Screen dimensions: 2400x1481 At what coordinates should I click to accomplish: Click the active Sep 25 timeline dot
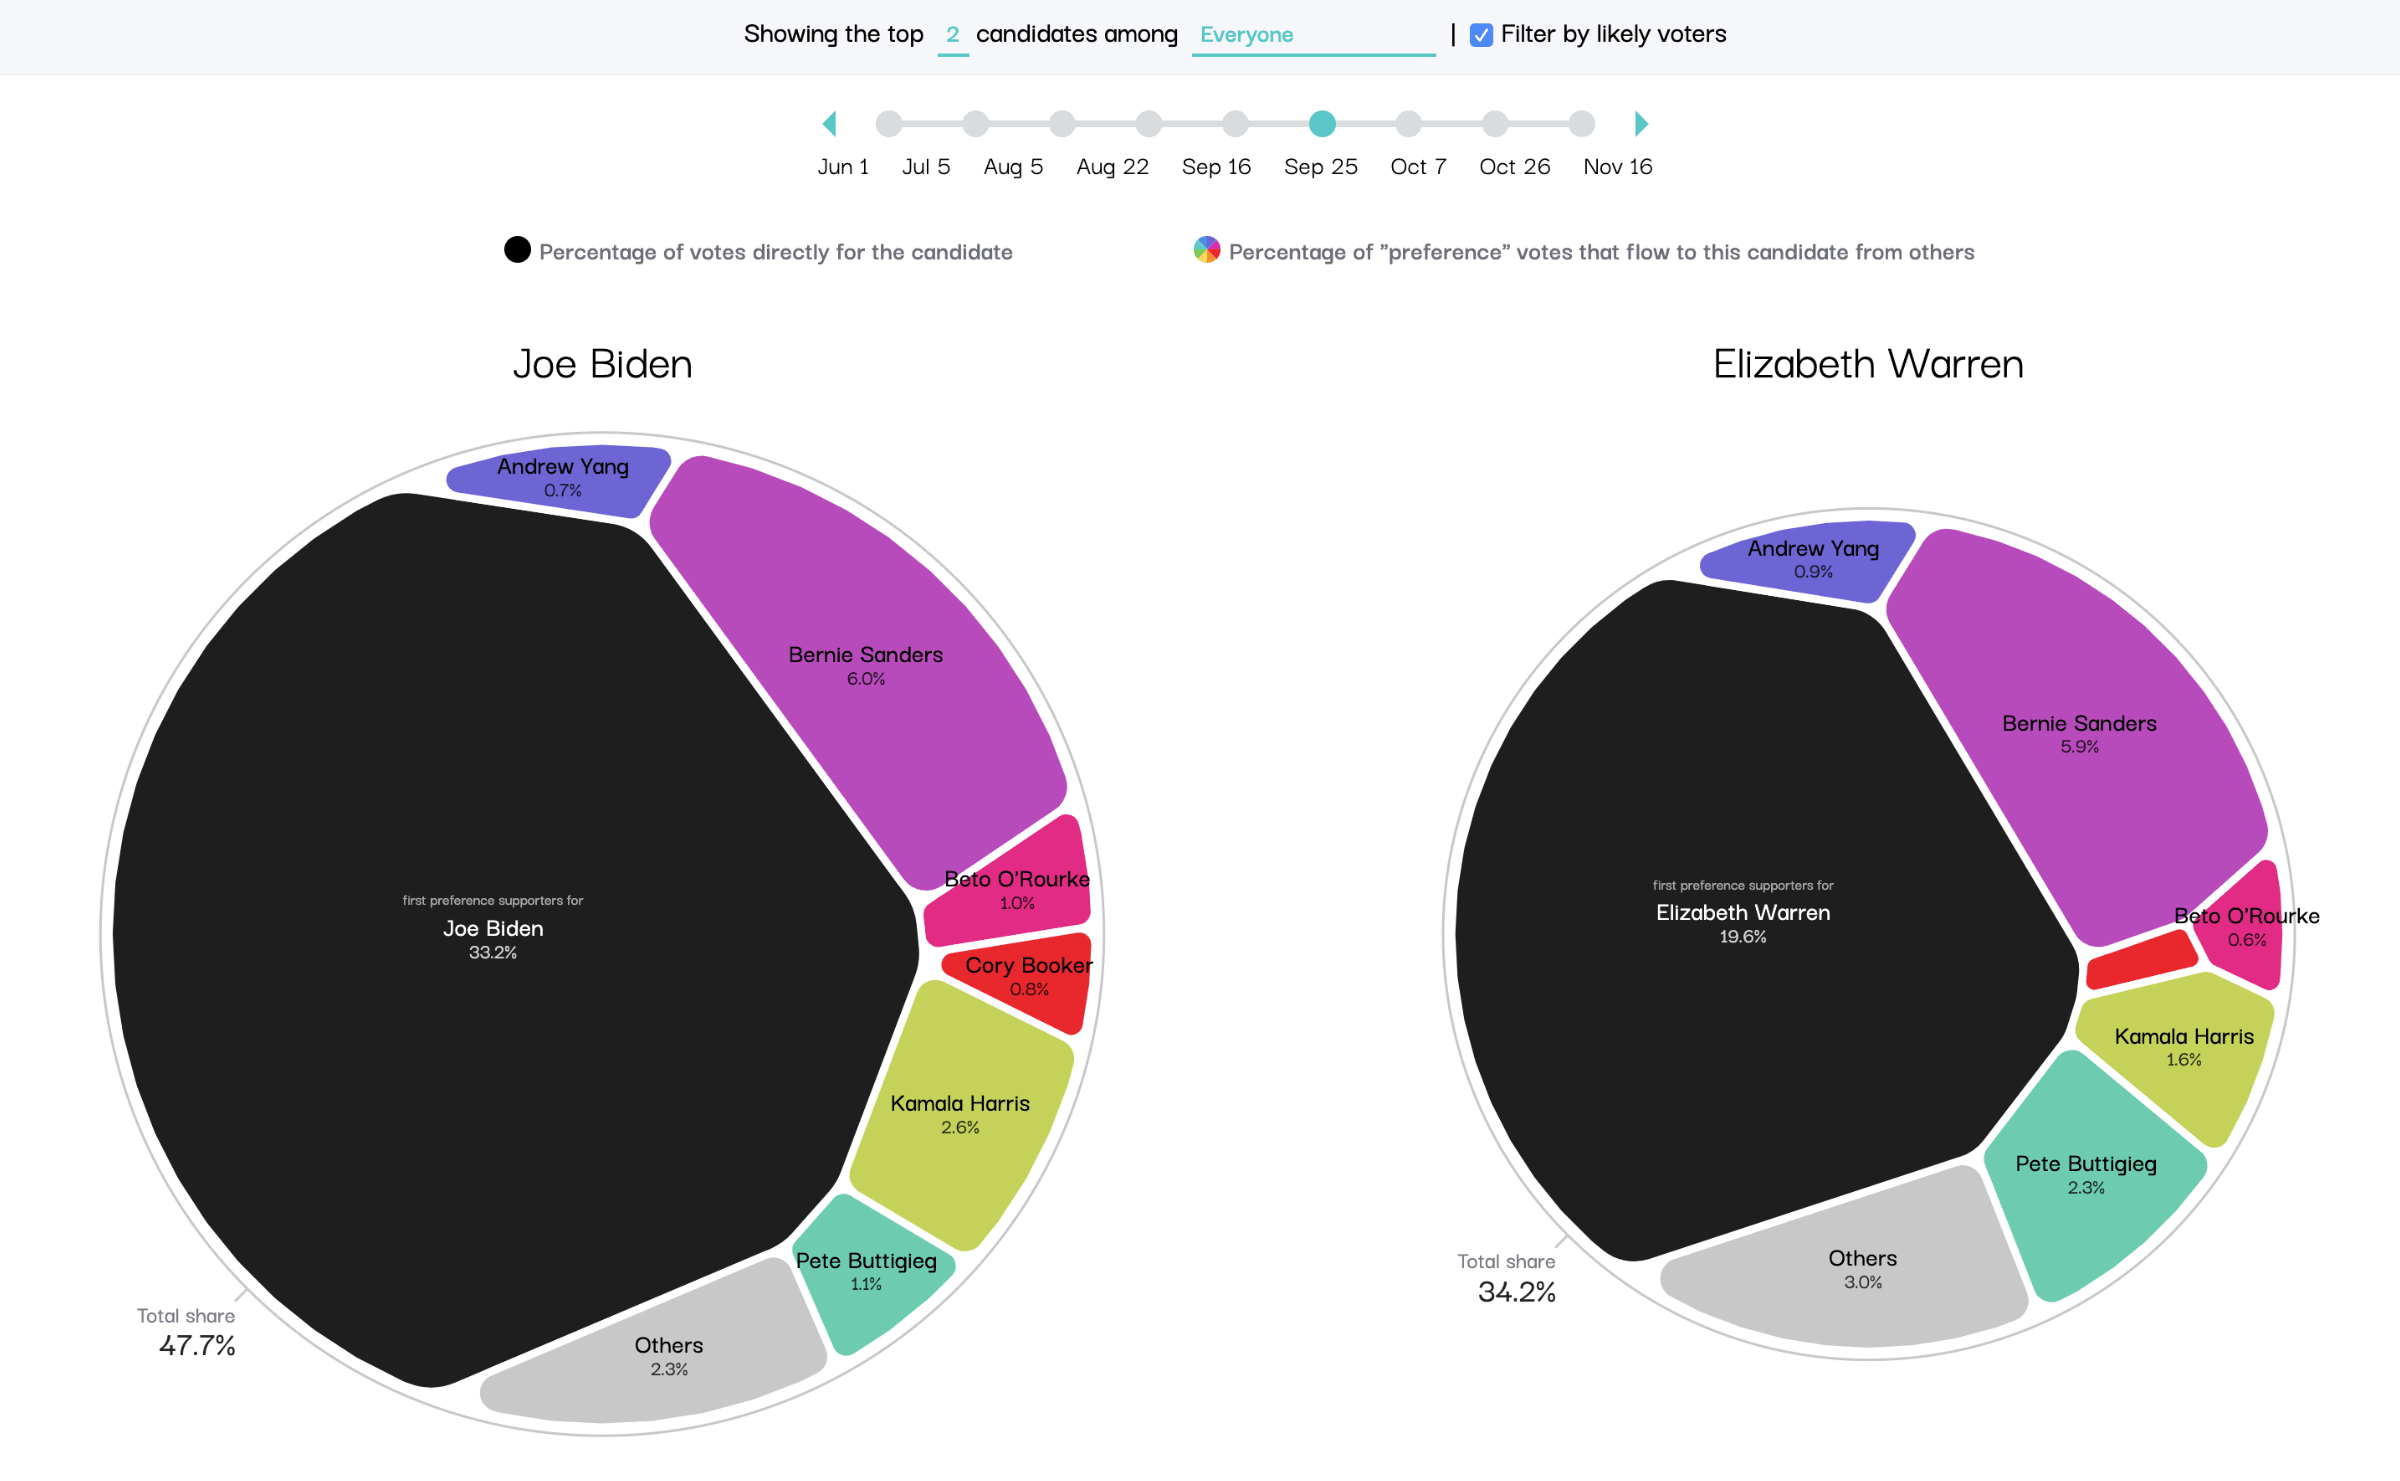coord(1322,124)
